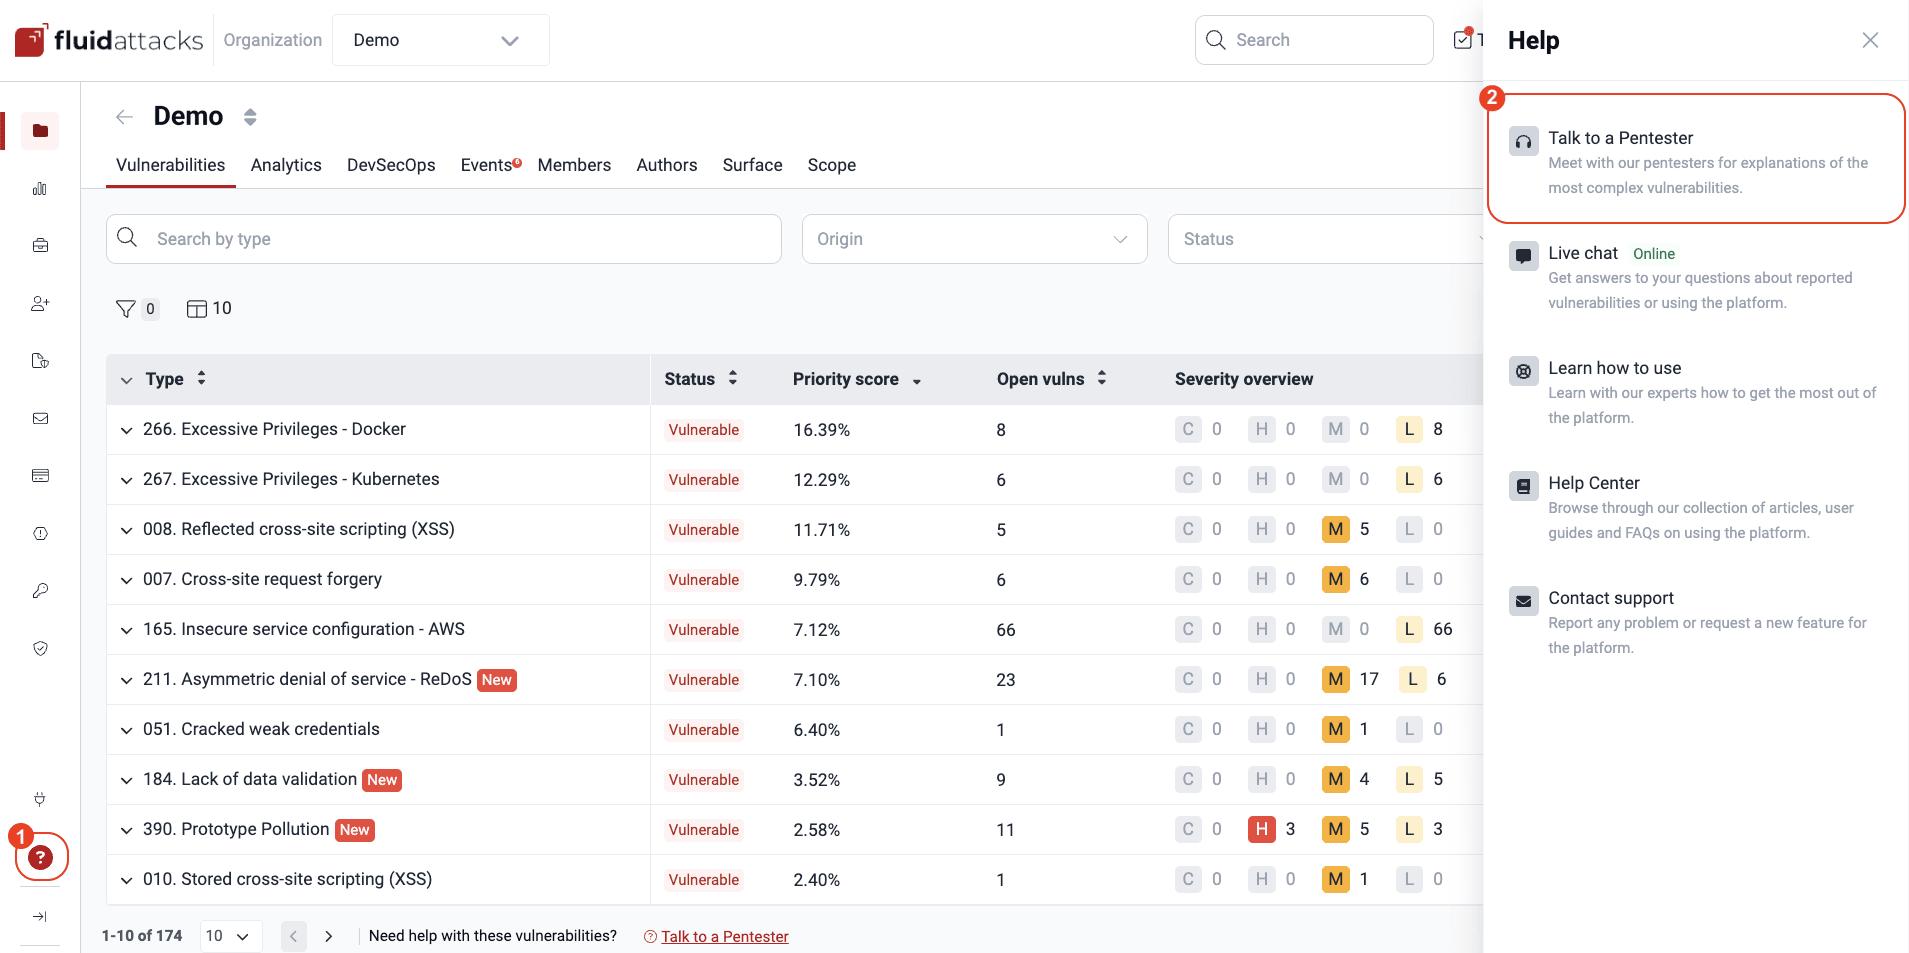Select Live chat in Help panel
The height and width of the screenshot is (953, 1909).
(x=1696, y=277)
